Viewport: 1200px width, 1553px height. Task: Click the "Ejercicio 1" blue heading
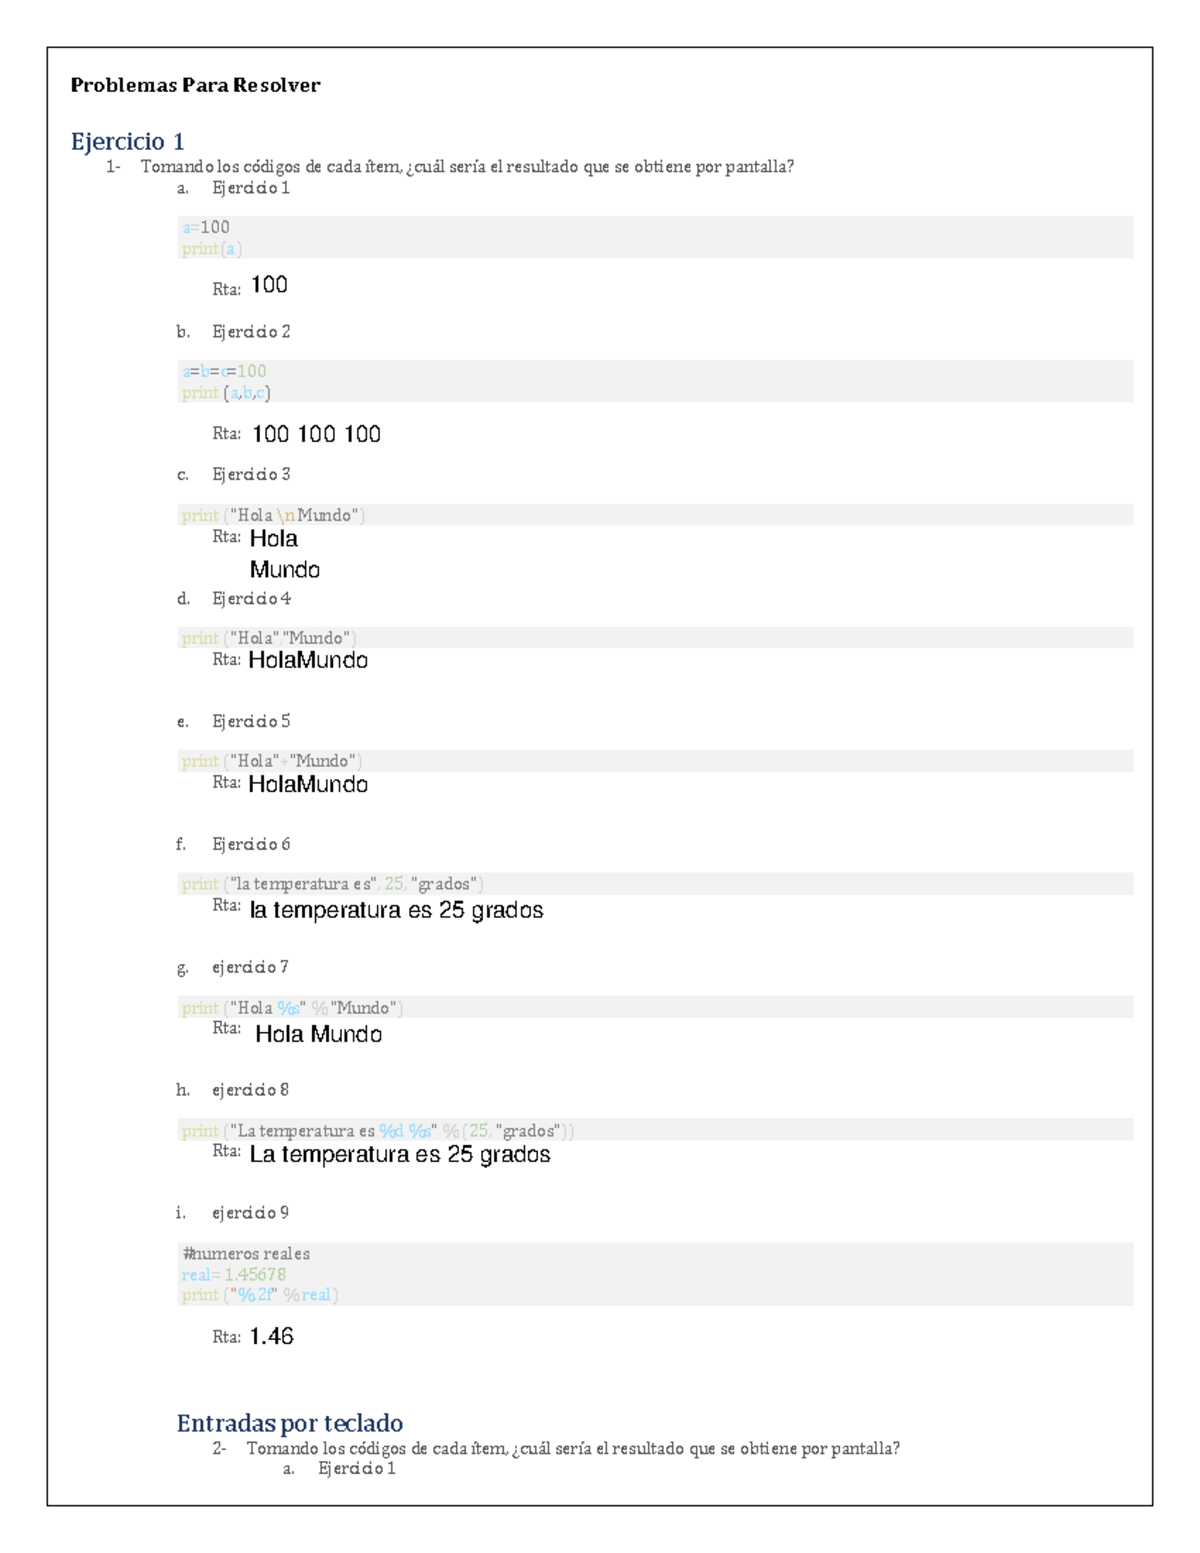[127, 141]
